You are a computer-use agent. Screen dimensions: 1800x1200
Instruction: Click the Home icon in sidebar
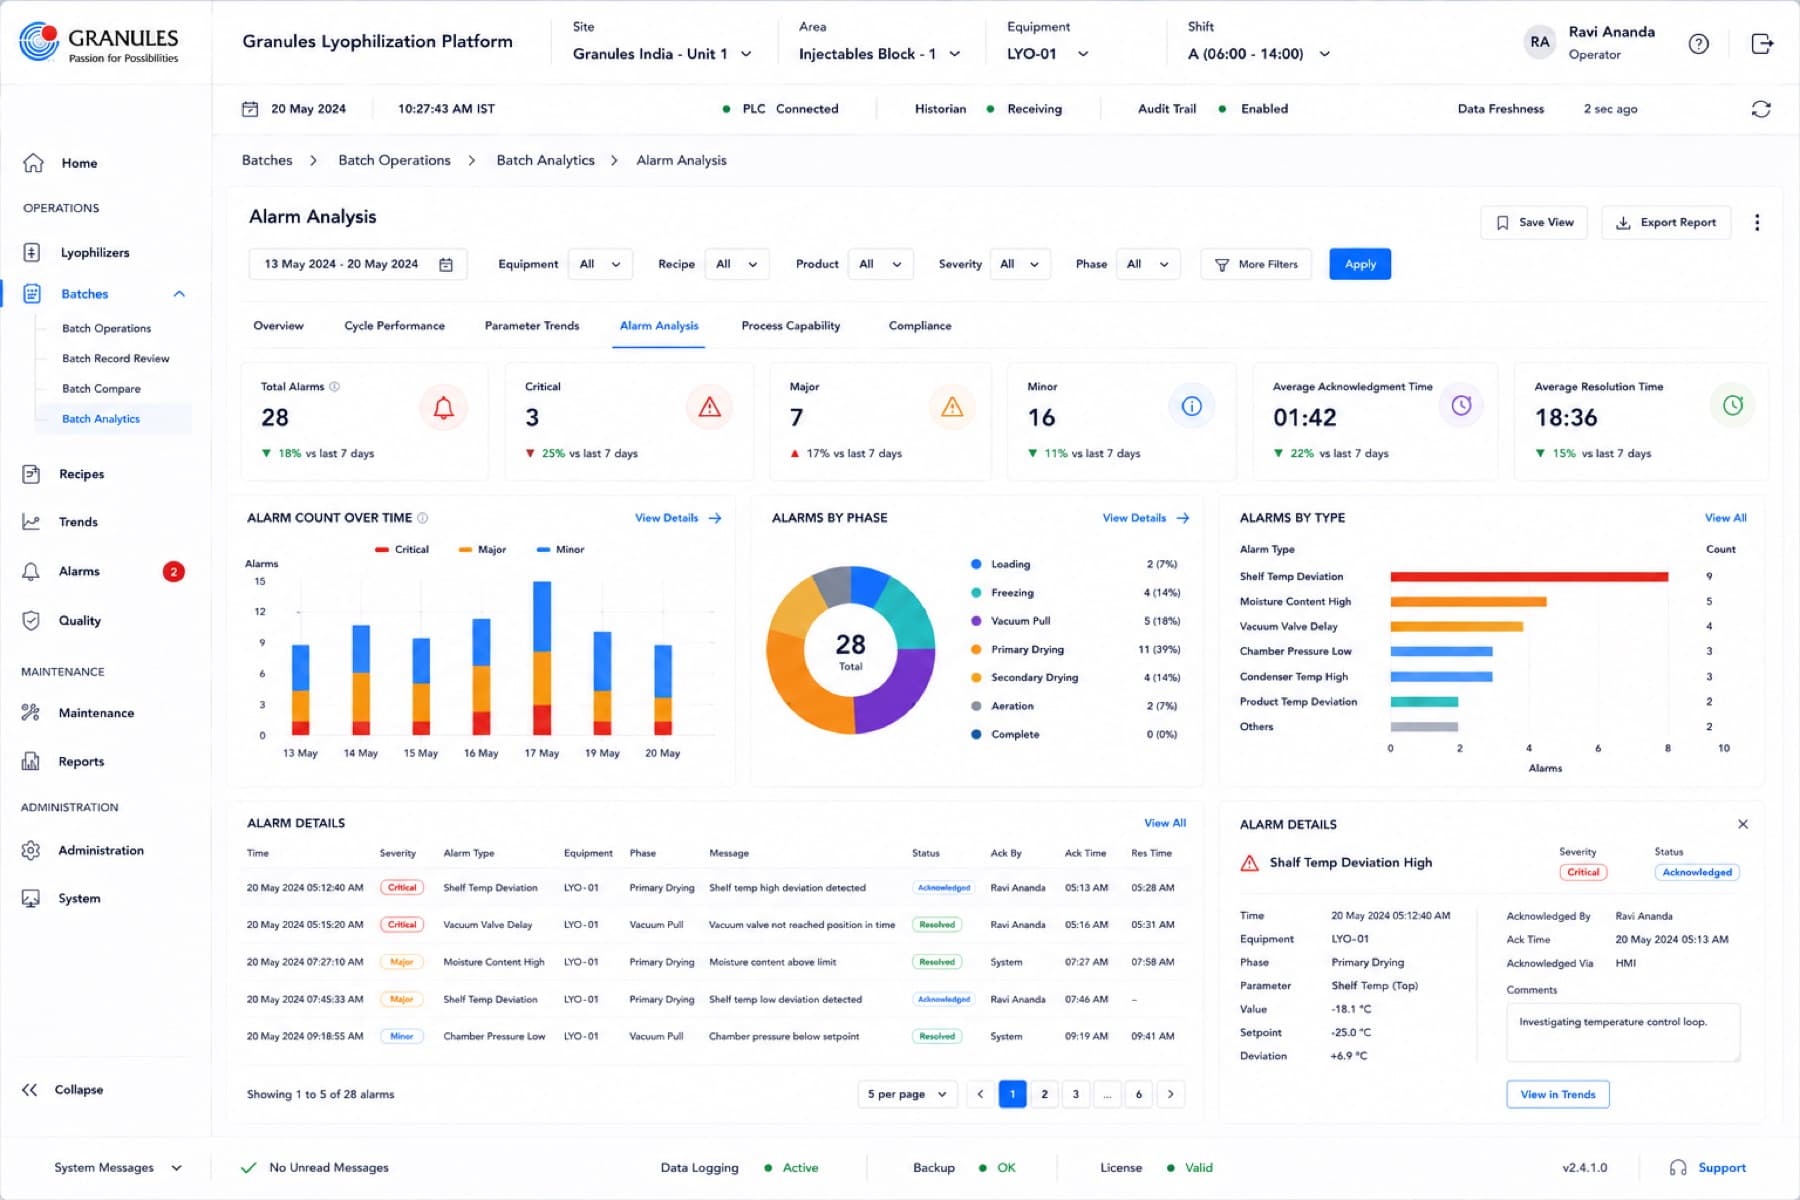[x=33, y=162]
